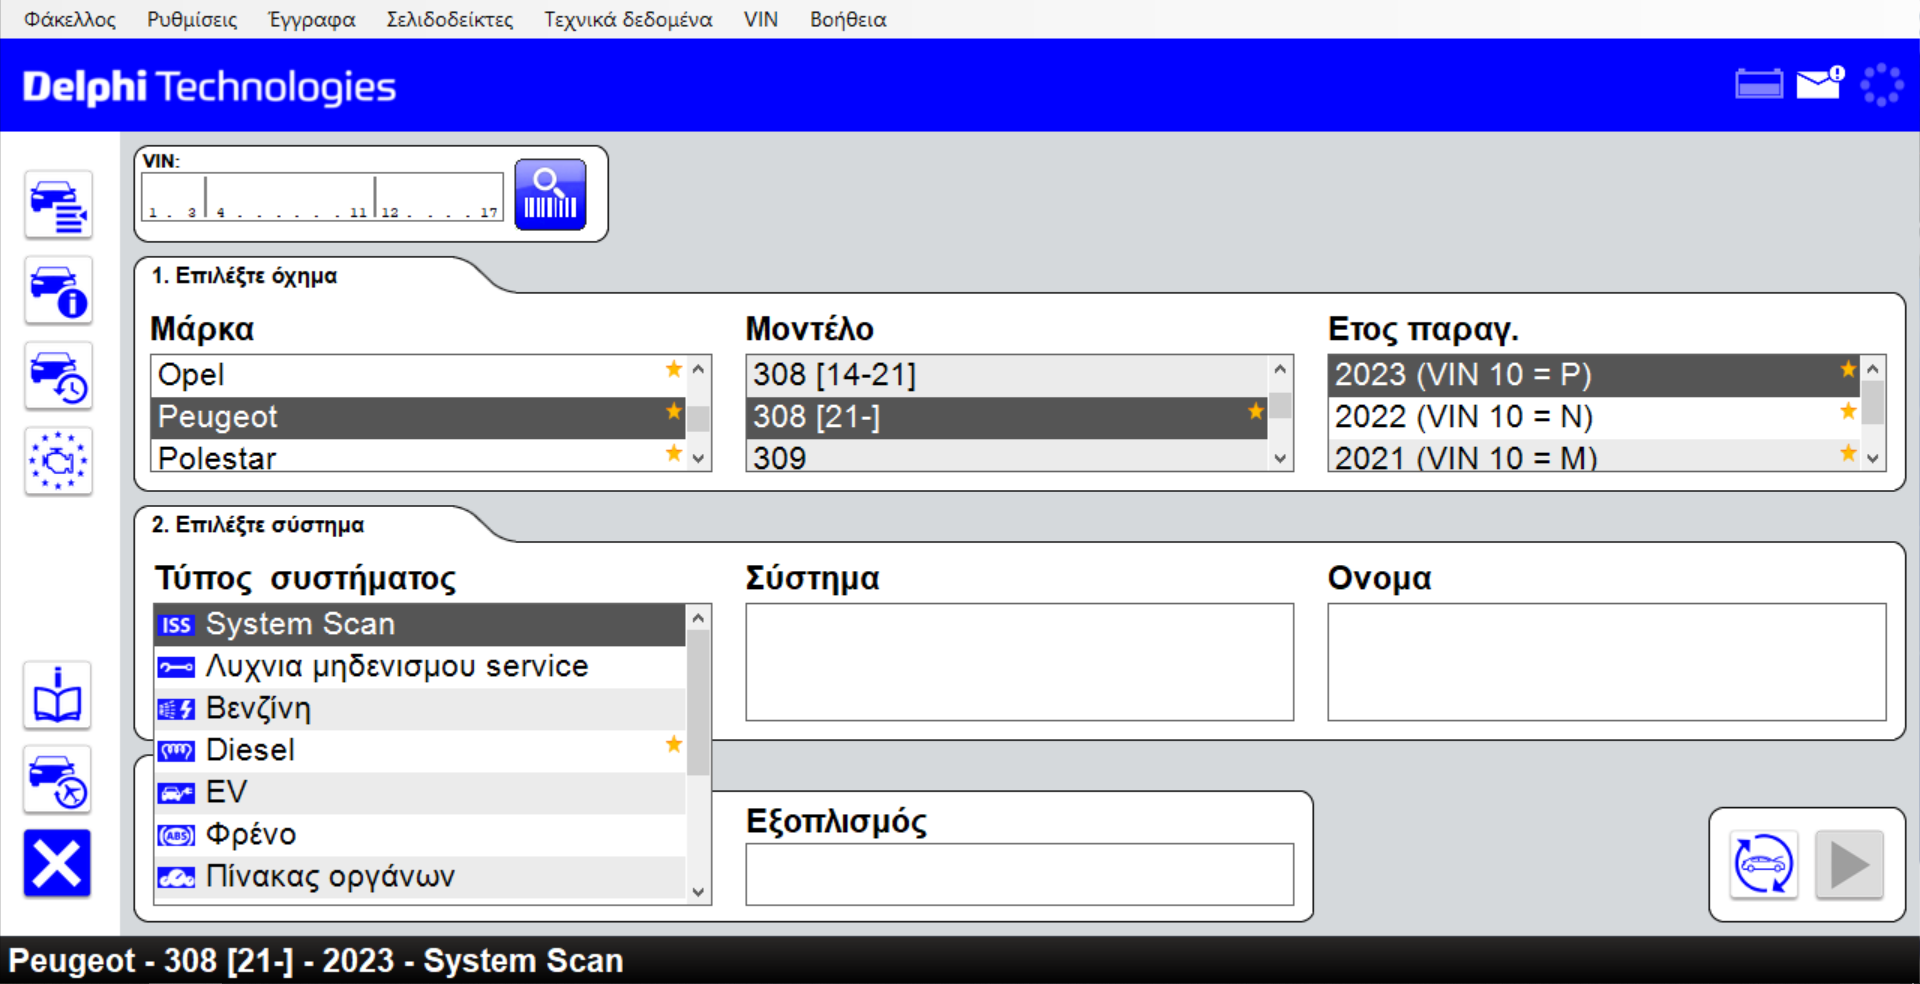Open the Βοήθεια menu
Image resolution: width=1920 pixels, height=984 pixels.
[848, 19]
